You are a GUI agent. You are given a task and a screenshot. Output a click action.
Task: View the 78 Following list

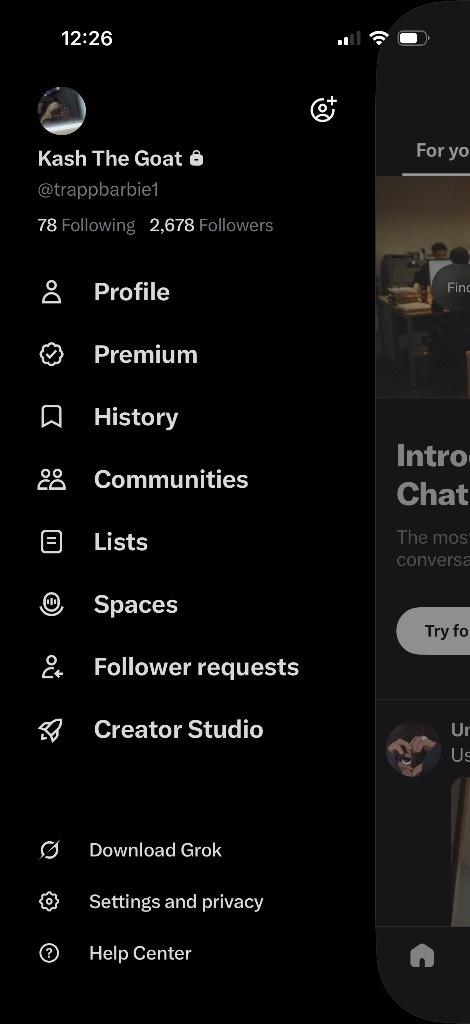tap(86, 225)
